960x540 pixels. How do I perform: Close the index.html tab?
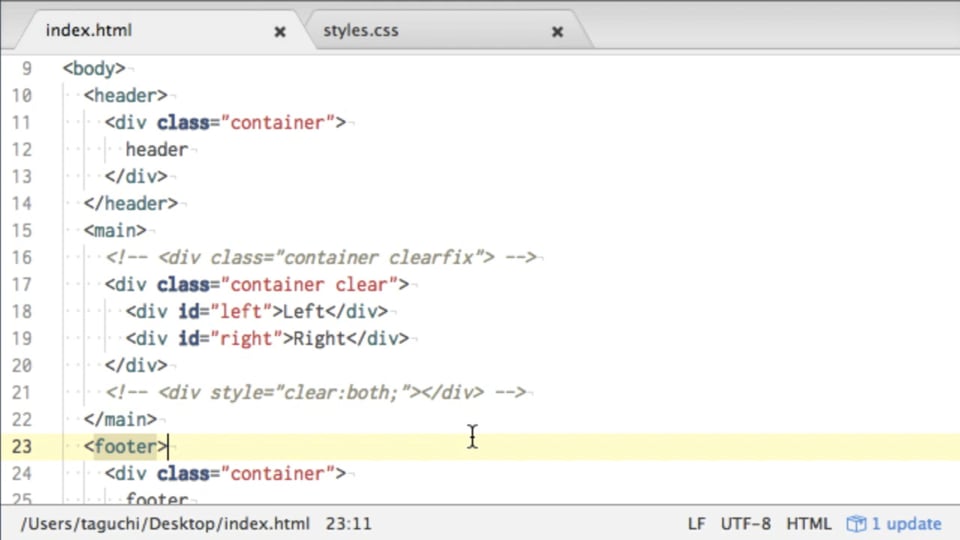[280, 31]
